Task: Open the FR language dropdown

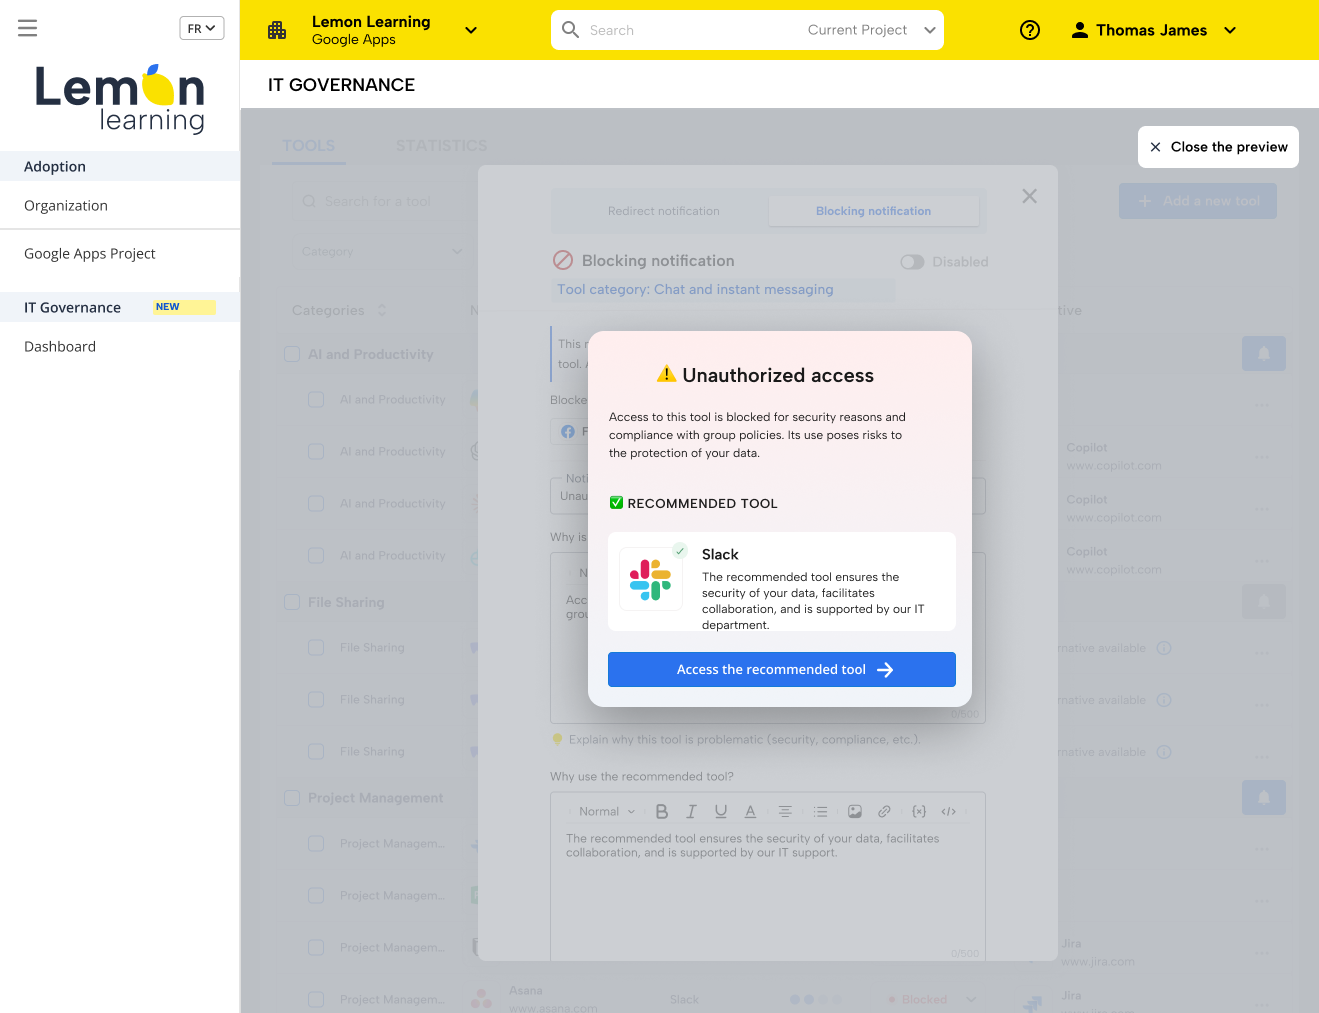Action: tap(201, 28)
